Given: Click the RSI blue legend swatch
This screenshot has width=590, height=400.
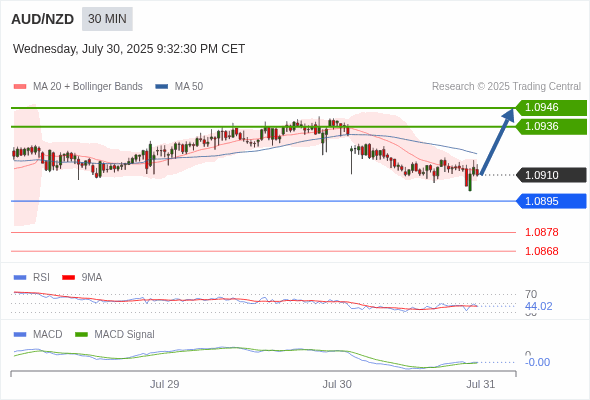Looking at the screenshot, I should [20, 278].
